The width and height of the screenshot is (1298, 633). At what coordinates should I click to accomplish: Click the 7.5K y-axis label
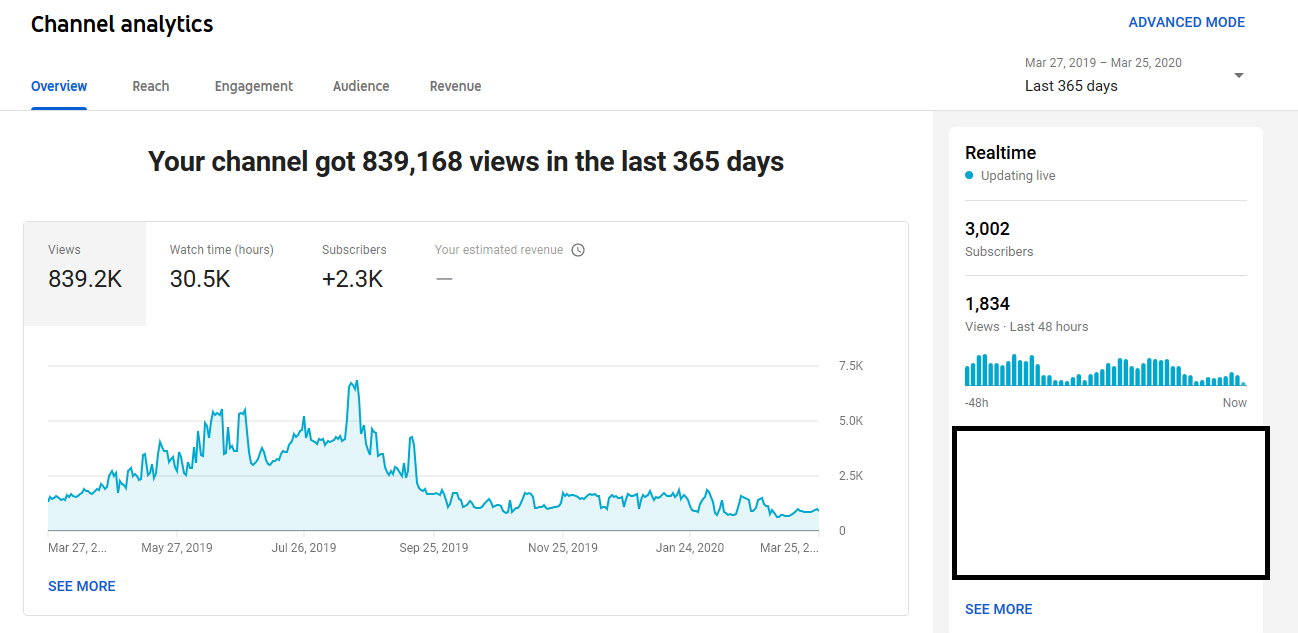(x=850, y=366)
